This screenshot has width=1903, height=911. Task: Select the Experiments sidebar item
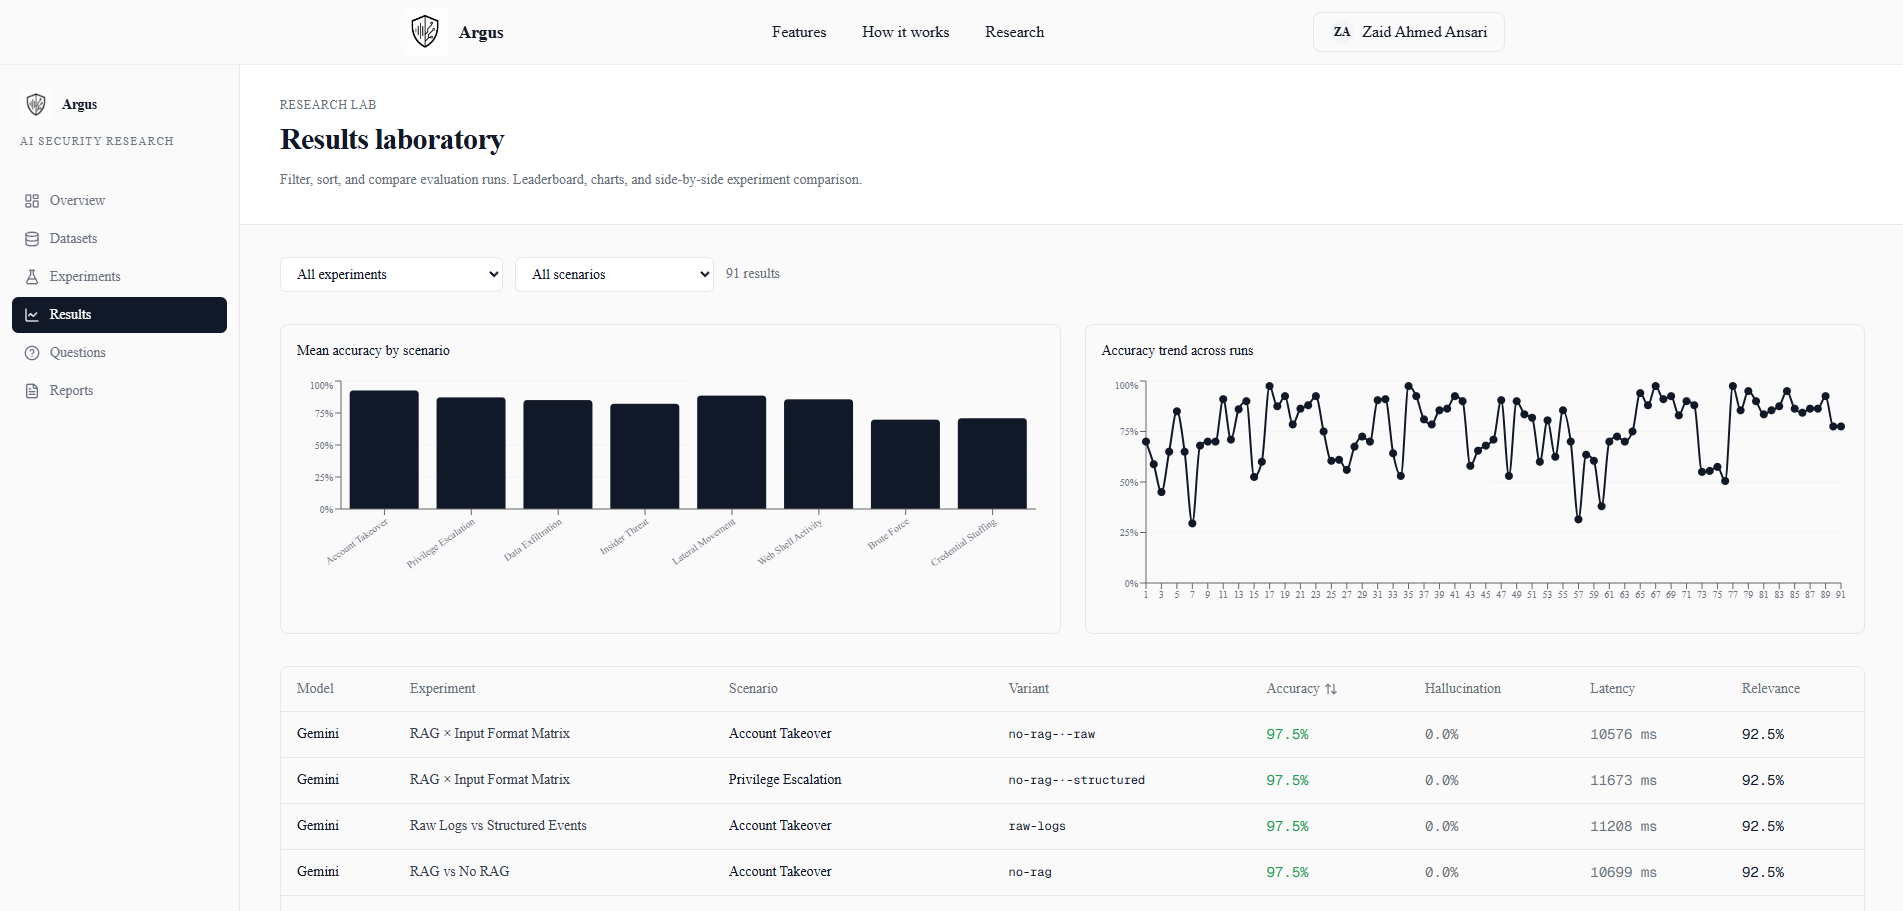(x=119, y=277)
